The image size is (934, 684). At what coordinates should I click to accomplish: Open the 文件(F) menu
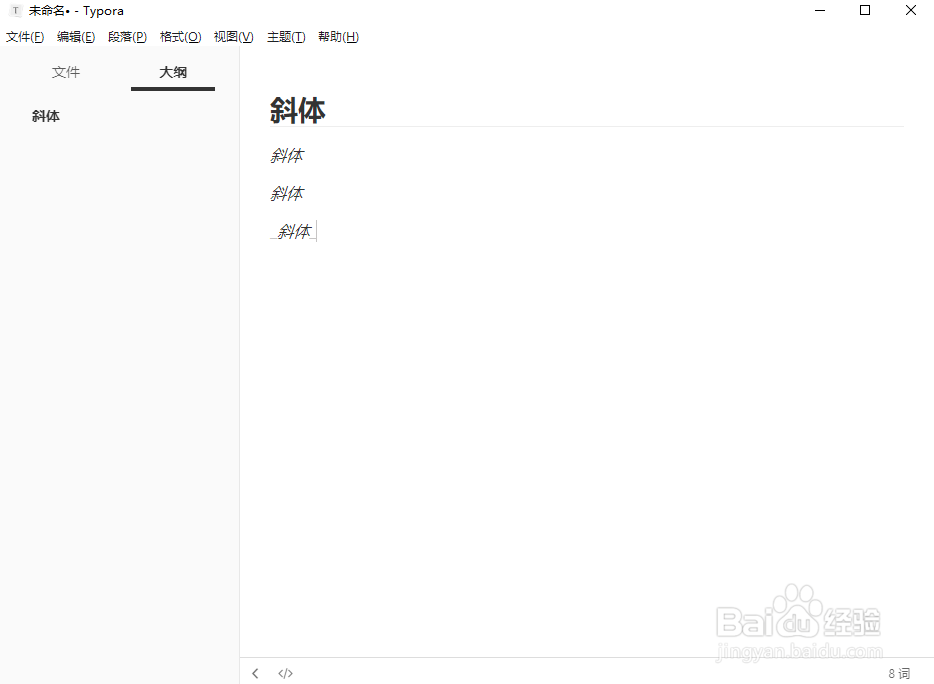[25, 37]
